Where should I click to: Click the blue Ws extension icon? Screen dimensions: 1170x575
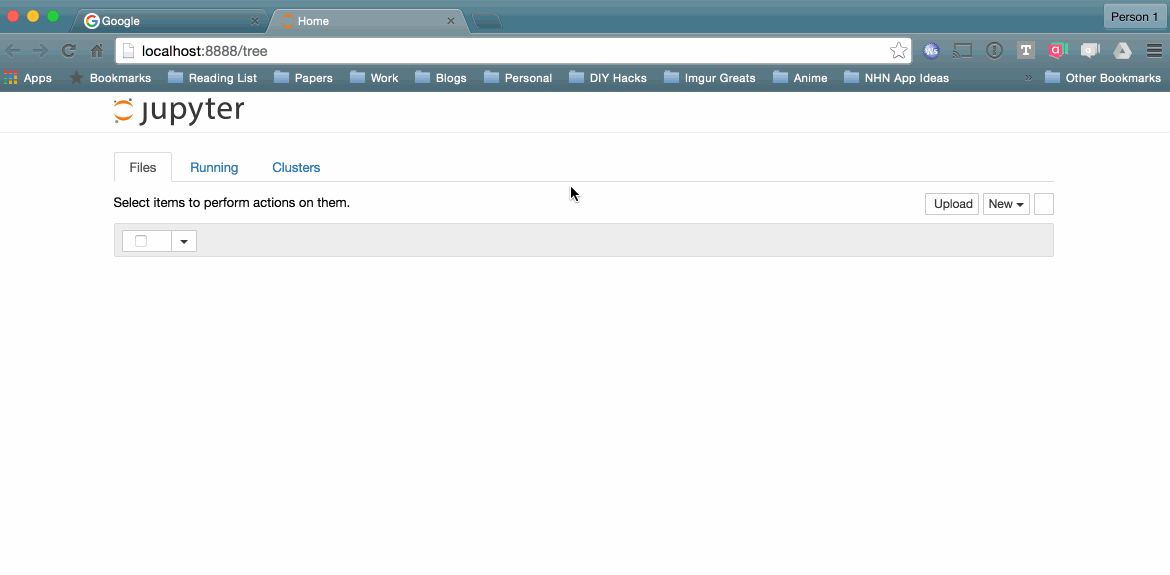tap(931, 51)
